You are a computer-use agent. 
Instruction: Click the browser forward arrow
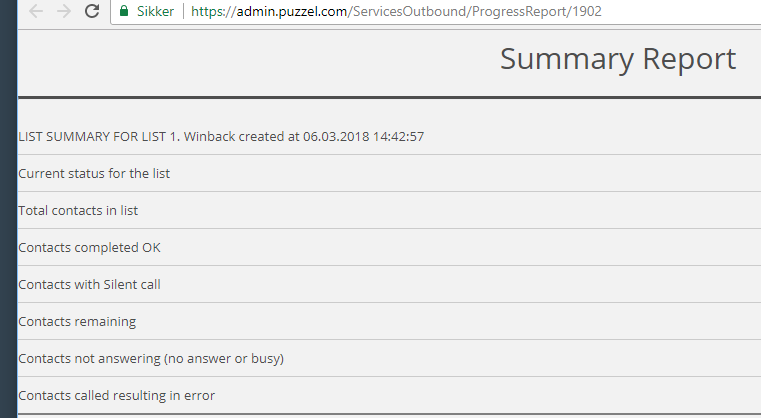point(63,12)
